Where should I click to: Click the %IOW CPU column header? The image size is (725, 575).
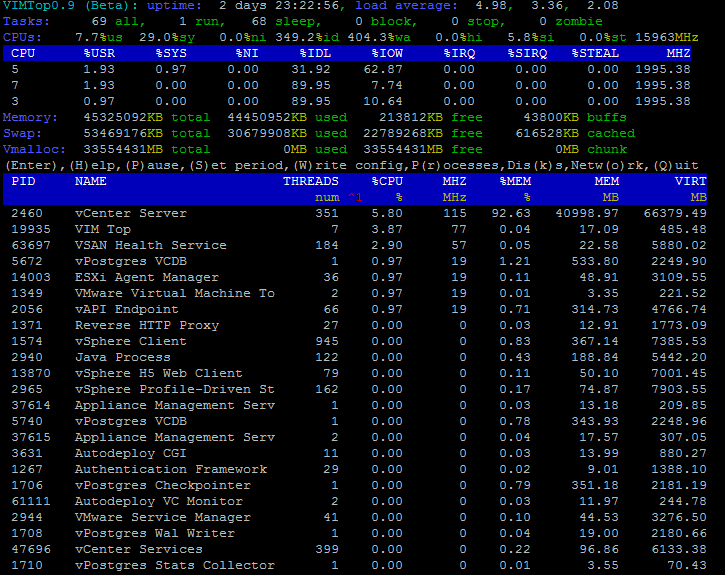click(387, 54)
